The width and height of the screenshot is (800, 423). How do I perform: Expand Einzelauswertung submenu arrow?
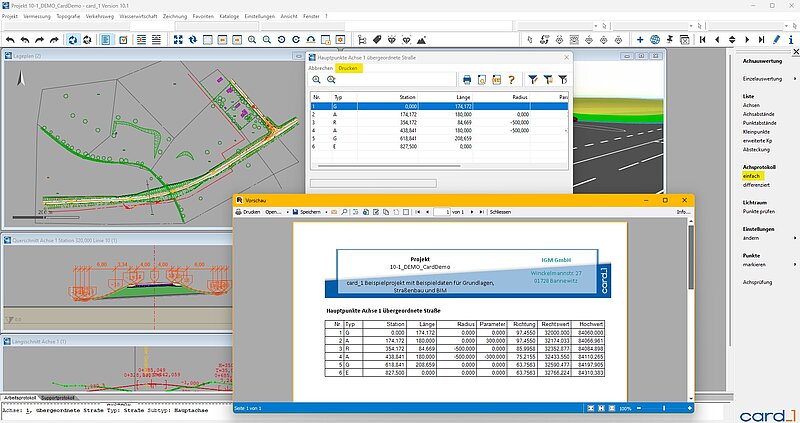(x=795, y=79)
